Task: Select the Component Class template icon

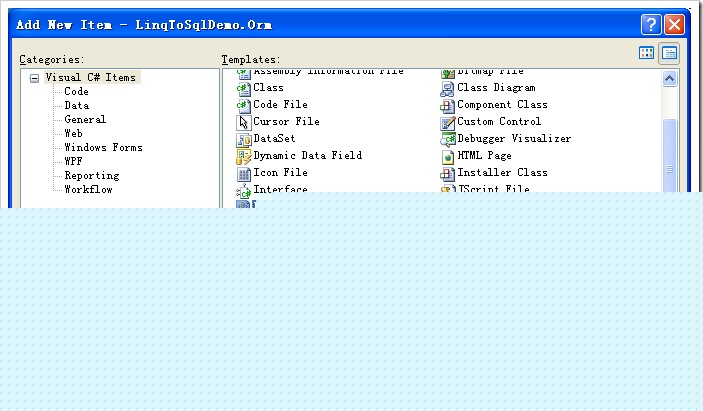Action: [x=447, y=105]
